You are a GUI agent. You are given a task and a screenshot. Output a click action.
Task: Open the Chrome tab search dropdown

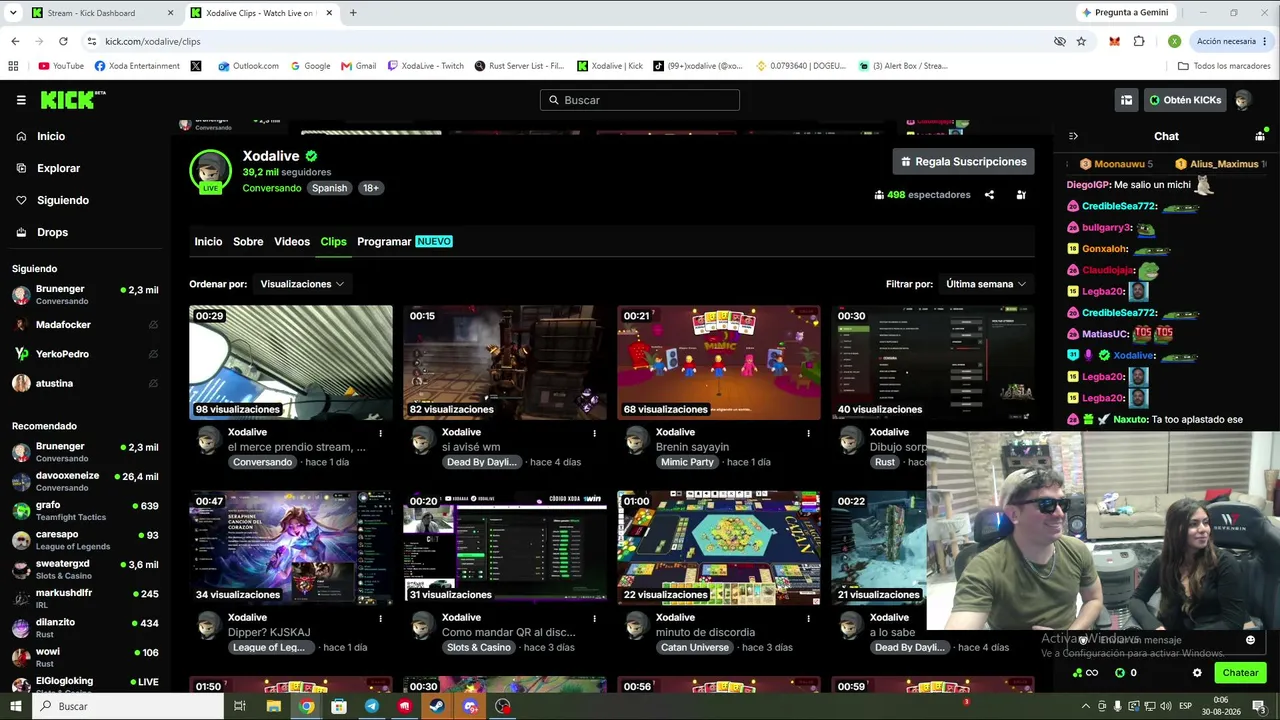pos(14,13)
